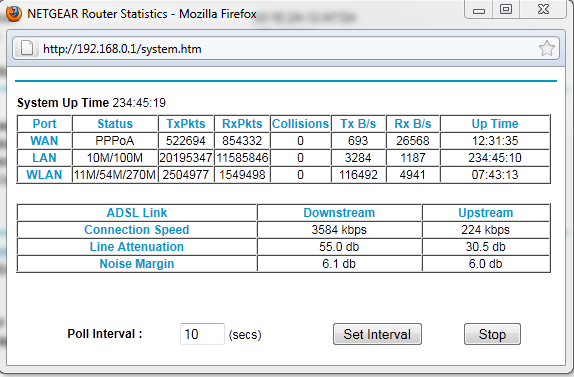Click the Noise Margin row label

(x=137, y=264)
